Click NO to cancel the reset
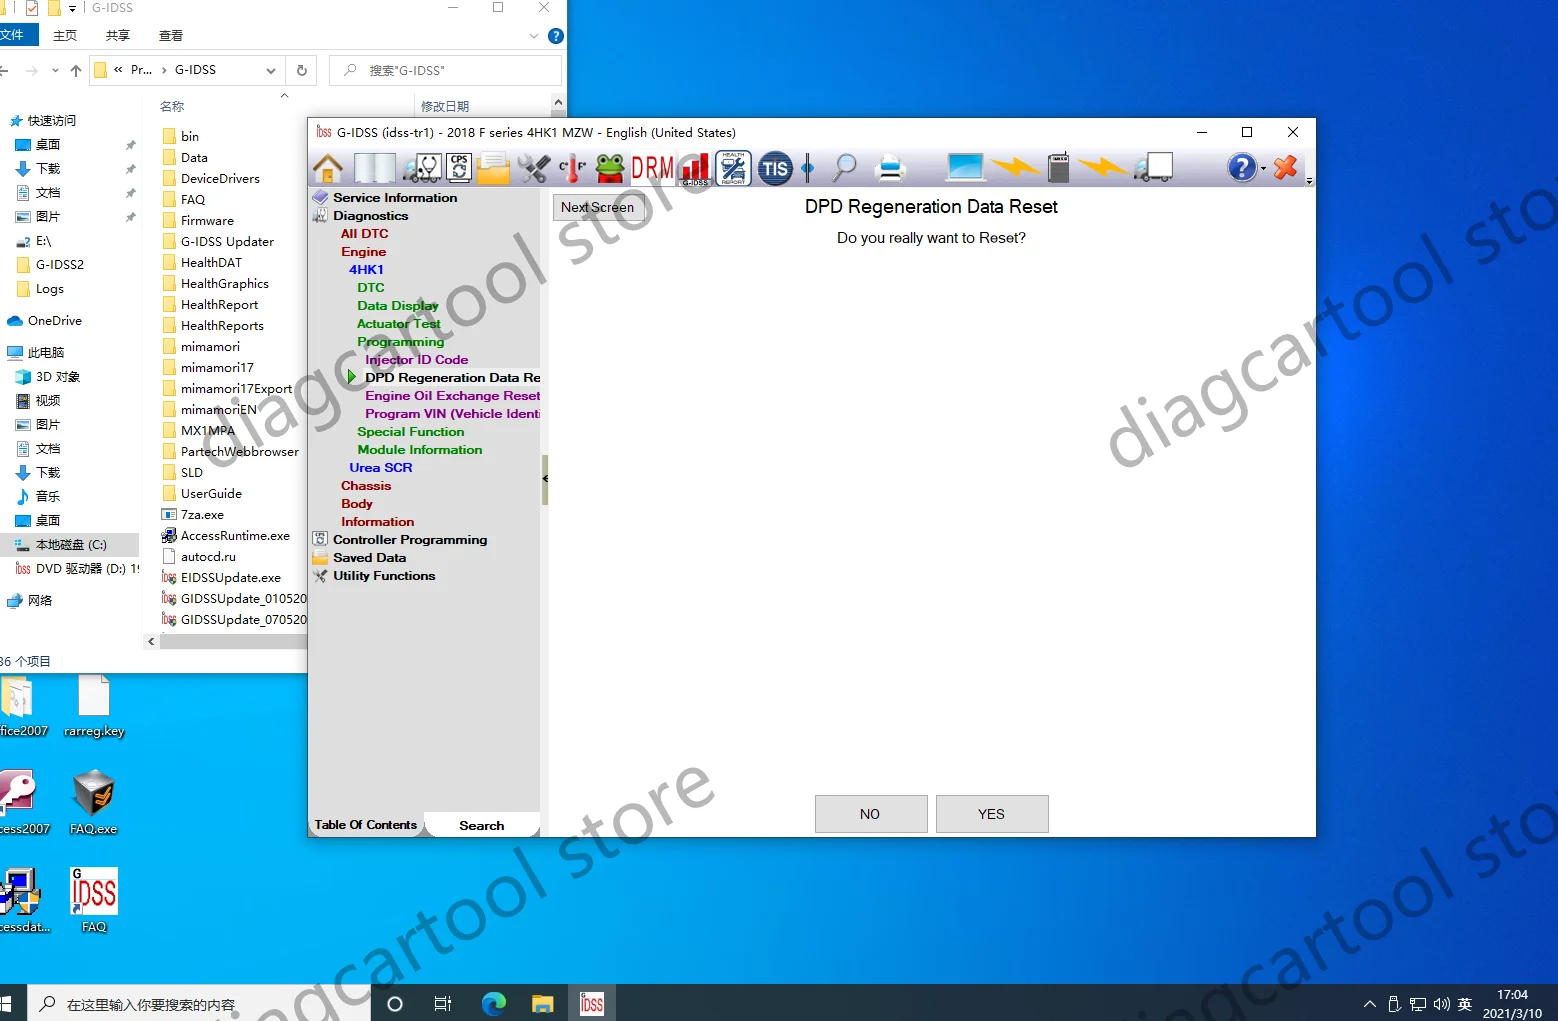 click(x=871, y=814)
